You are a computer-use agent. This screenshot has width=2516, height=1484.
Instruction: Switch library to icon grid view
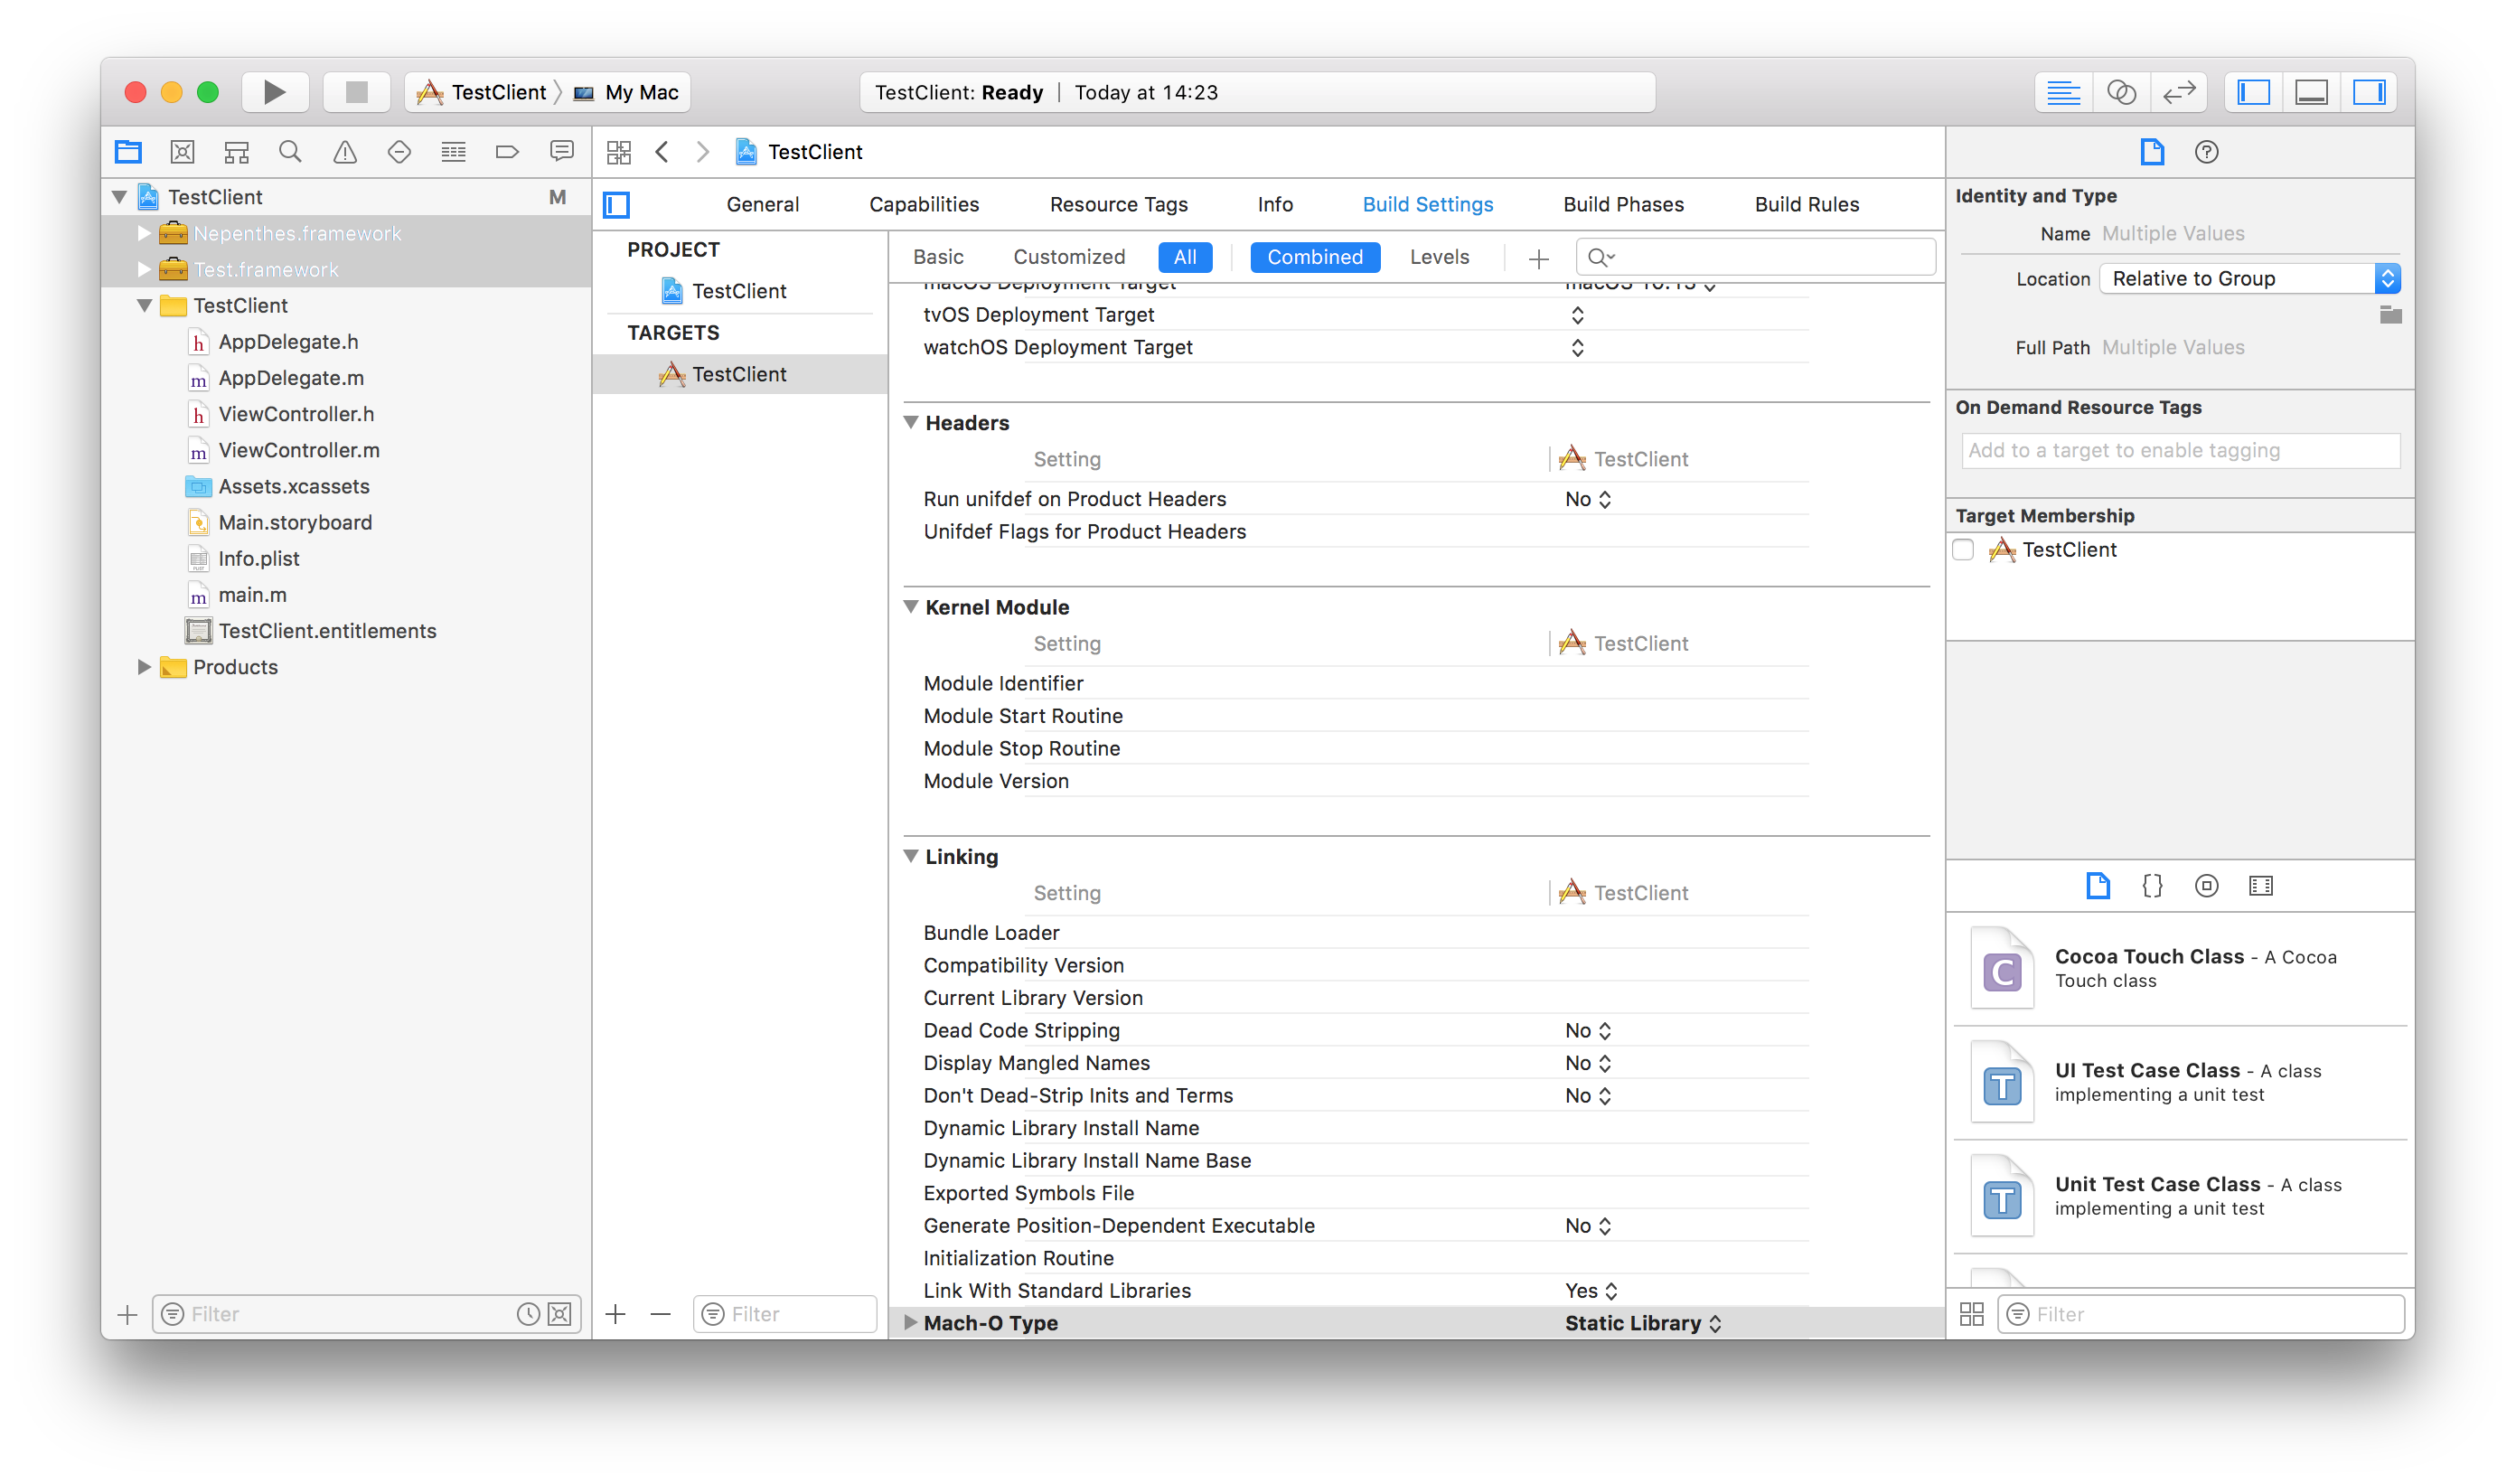[x=1972, y=1314]
